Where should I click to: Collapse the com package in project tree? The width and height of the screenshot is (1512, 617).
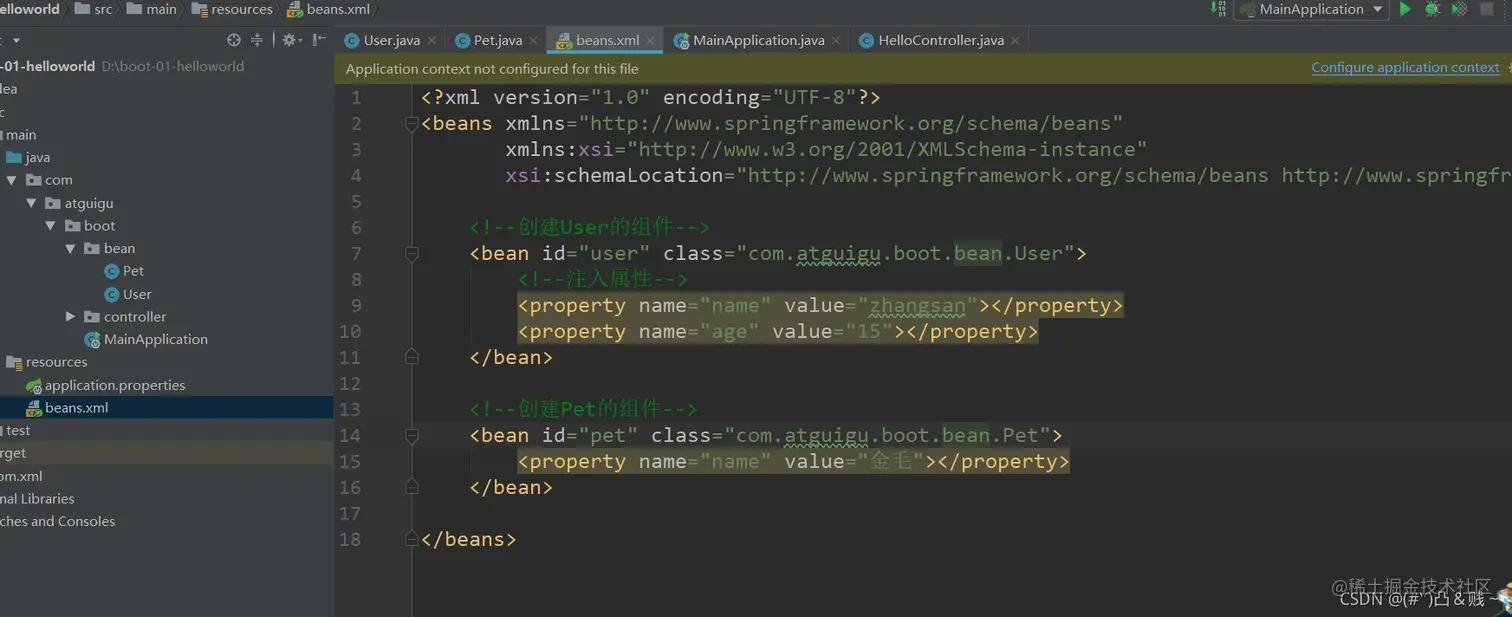pos(12,180)
